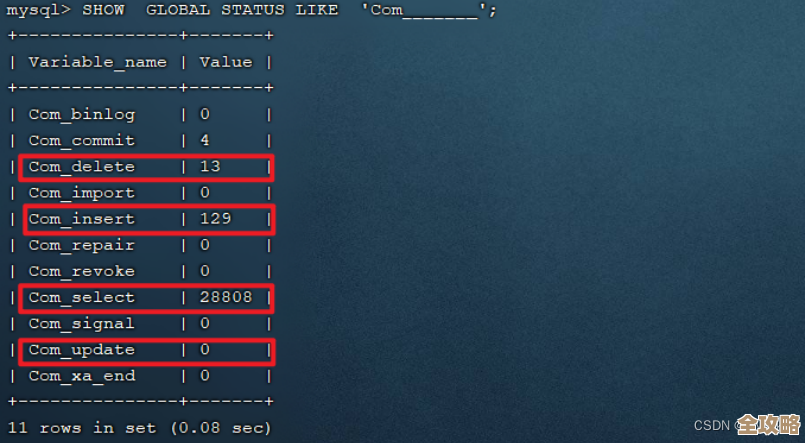Select the Com_revoke variable name
805x443 pixels.
click(x=81, y=271)
